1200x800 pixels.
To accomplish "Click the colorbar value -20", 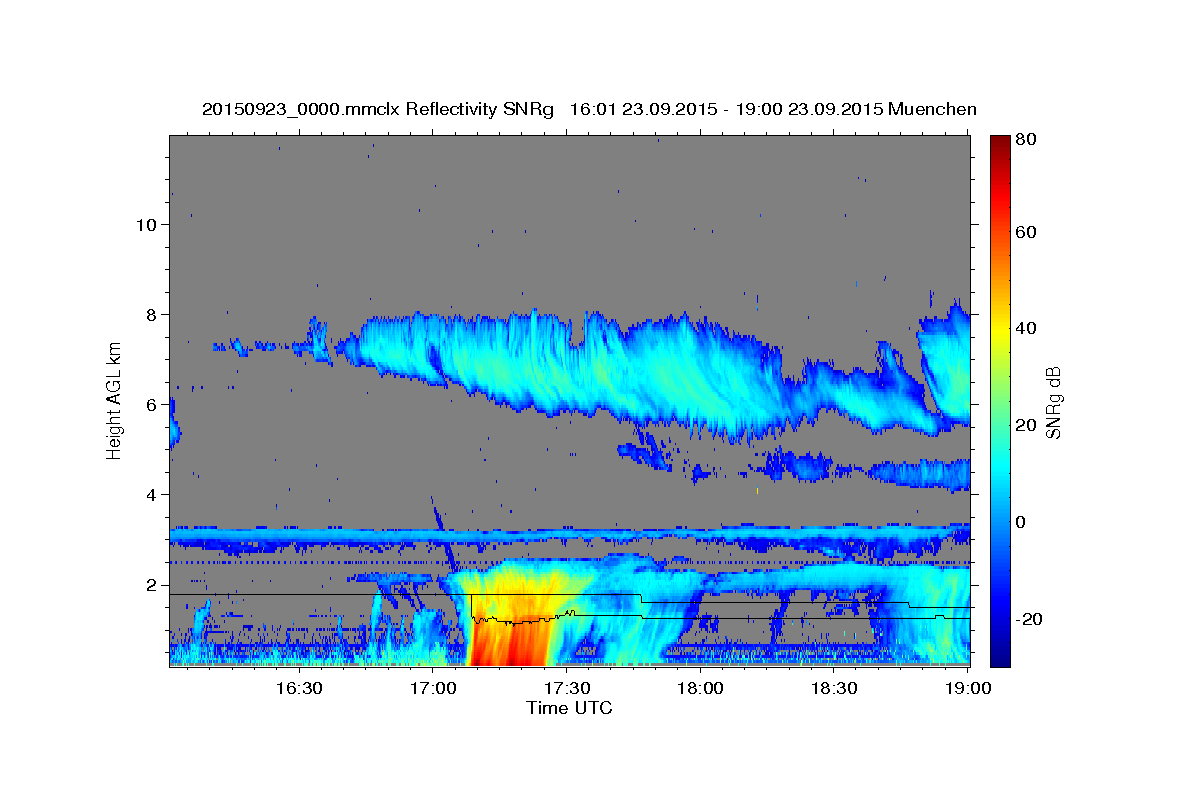I will [1031, 619].
